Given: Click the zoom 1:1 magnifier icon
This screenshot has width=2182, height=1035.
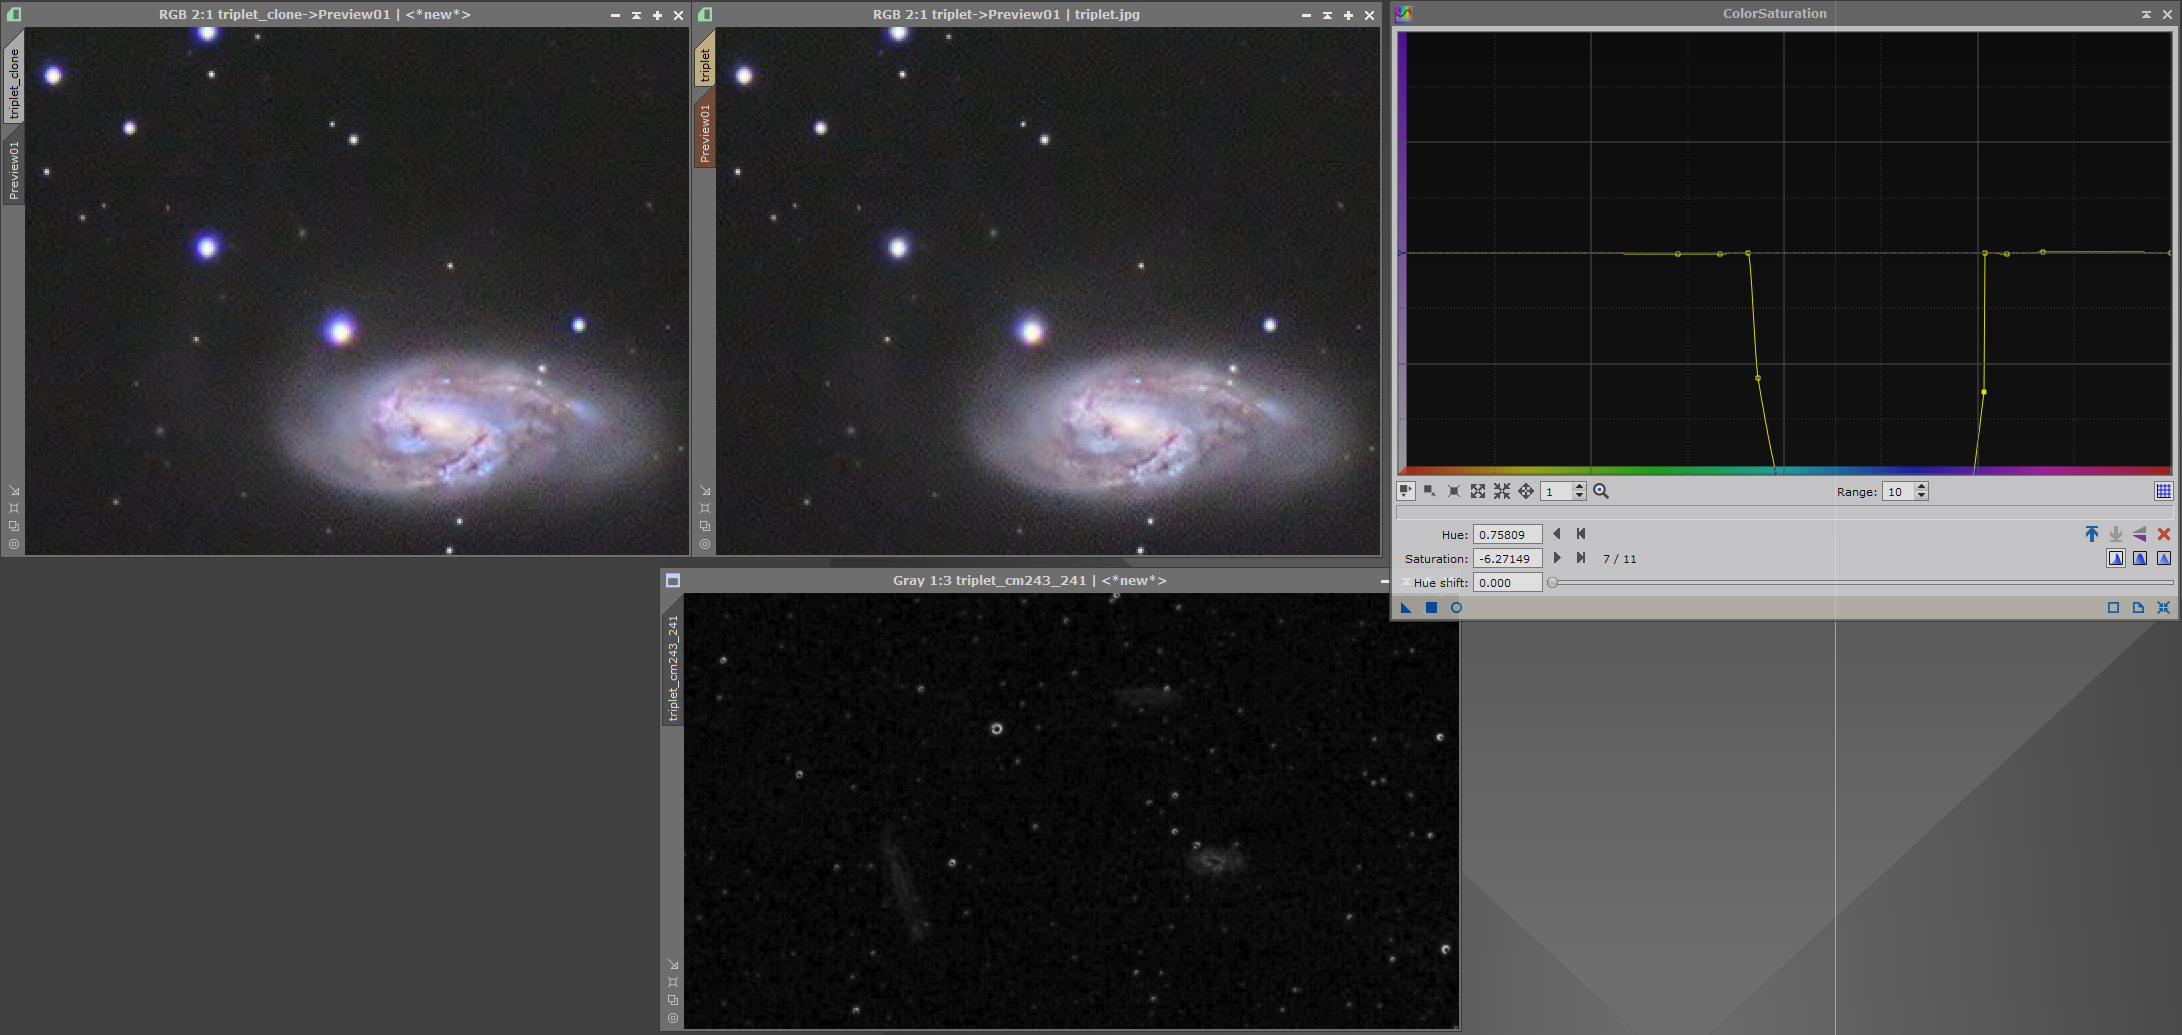Looking at the screenshot, I should (1601, 491).
